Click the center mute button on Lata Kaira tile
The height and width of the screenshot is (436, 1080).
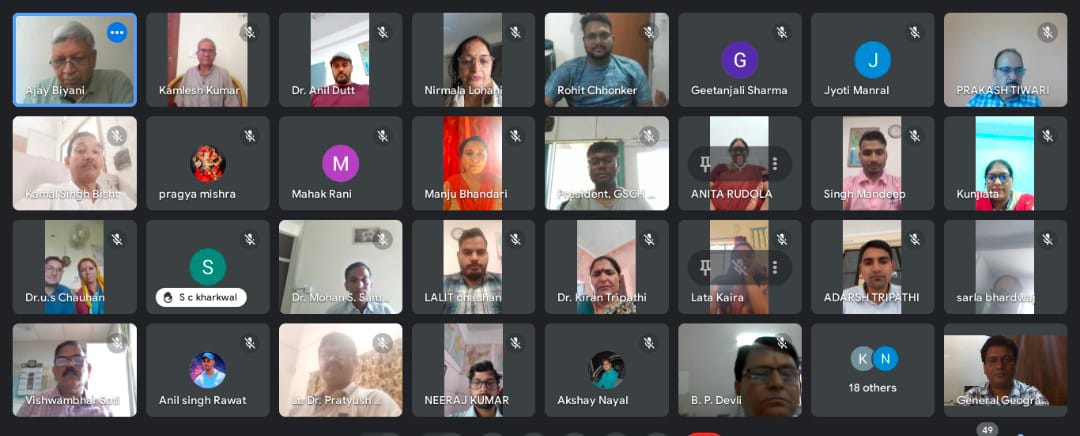[x=740, y=267]
